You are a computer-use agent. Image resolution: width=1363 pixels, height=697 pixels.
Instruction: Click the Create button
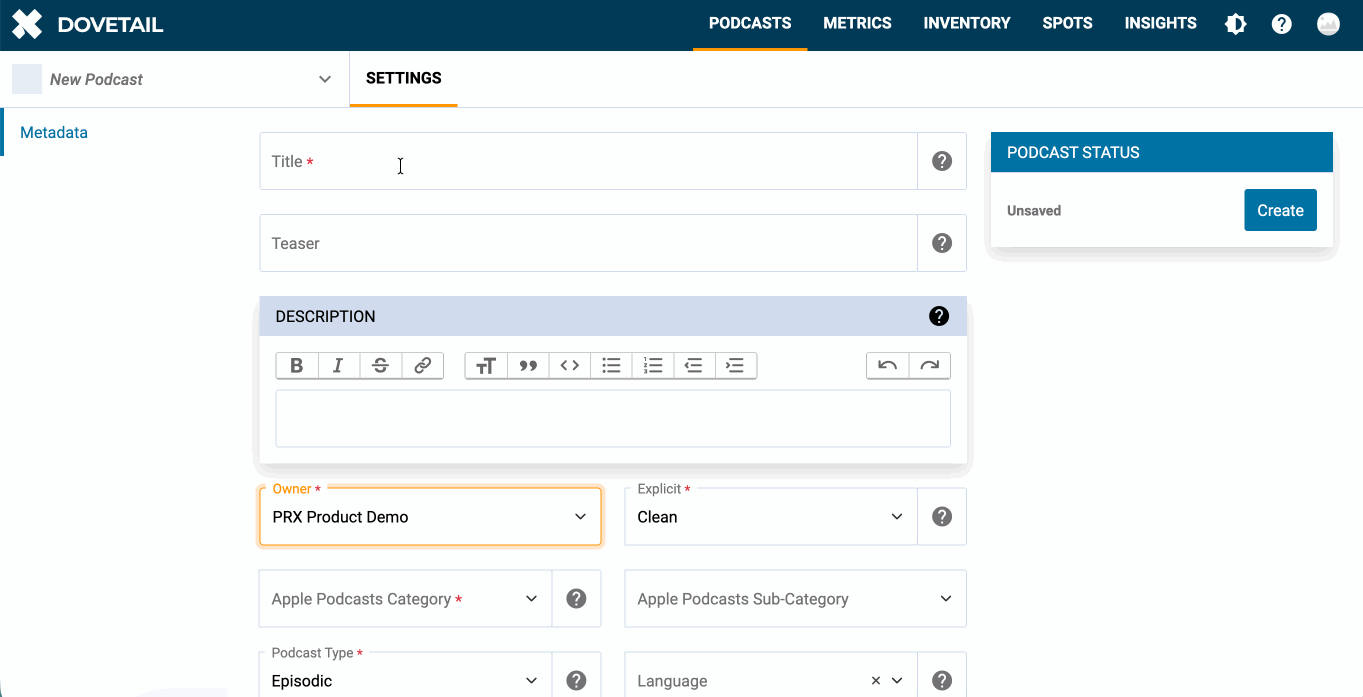pos(1280,211)
